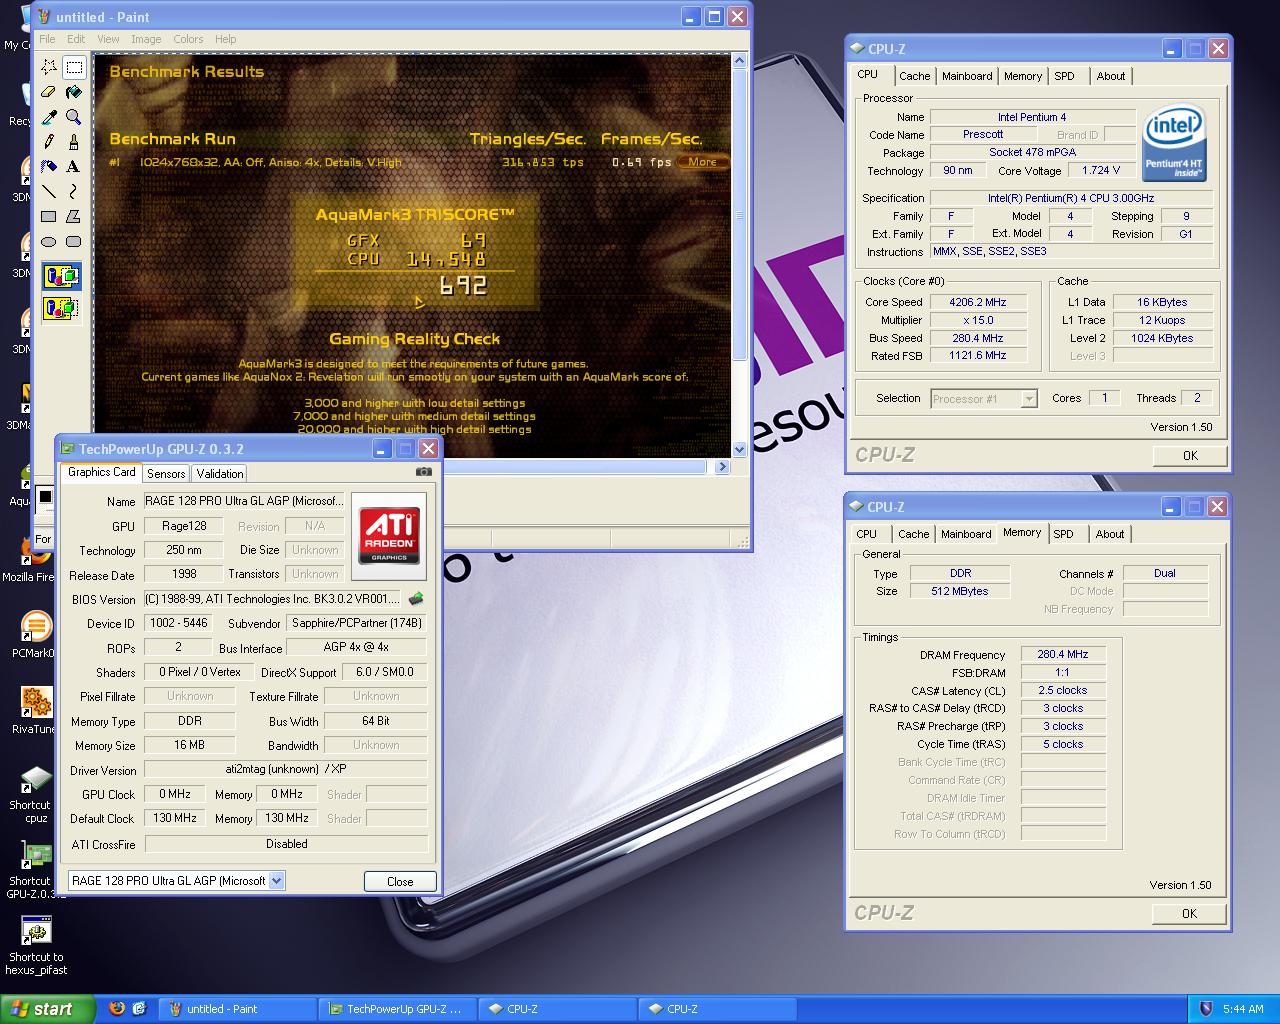The width and height of the screenshot is (1280, 1024).
Task: Launch Firefox from quick launch bar
Action: [117, 1009]
